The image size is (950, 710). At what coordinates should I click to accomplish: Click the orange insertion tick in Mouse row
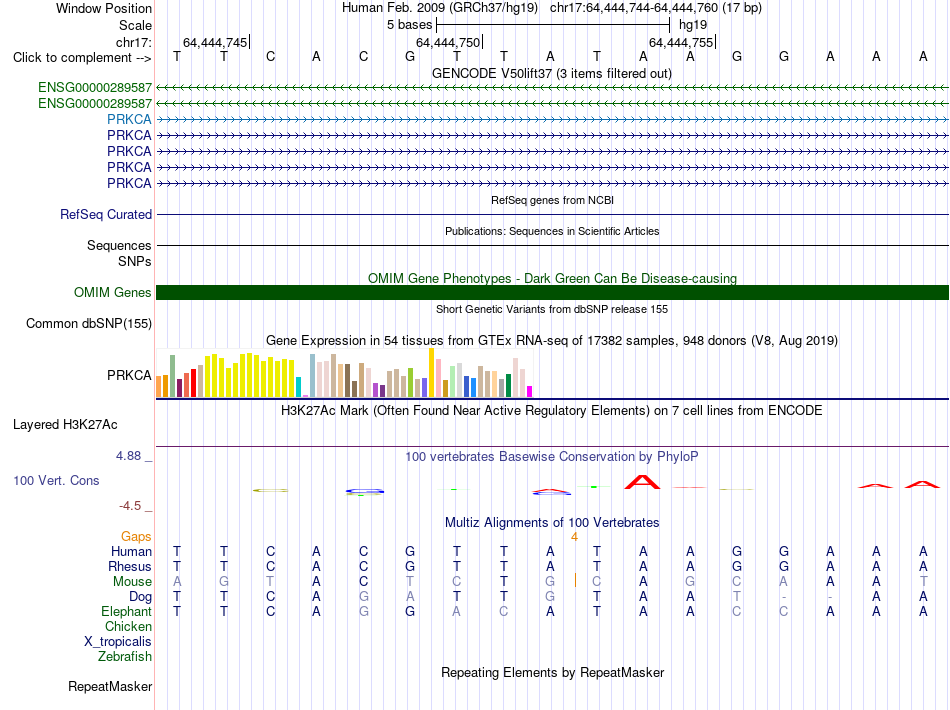(575, 580)
